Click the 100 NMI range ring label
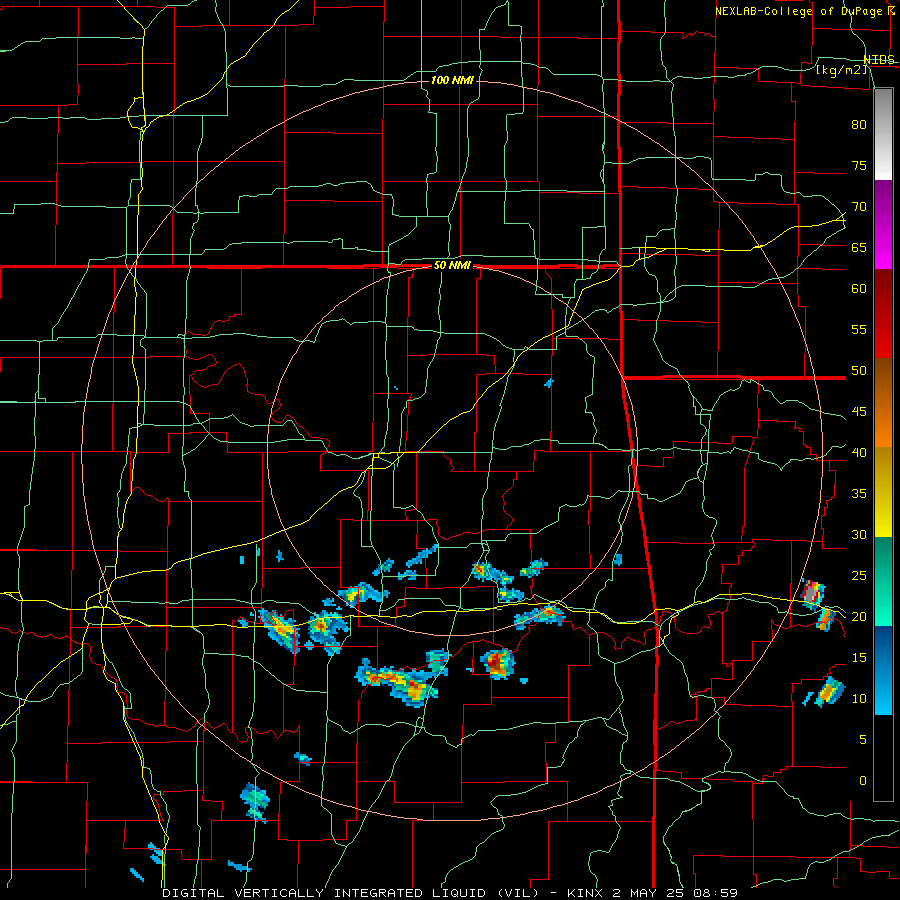Screen dimensions: 900x900 pyautogui.click(x=452, y=80)
